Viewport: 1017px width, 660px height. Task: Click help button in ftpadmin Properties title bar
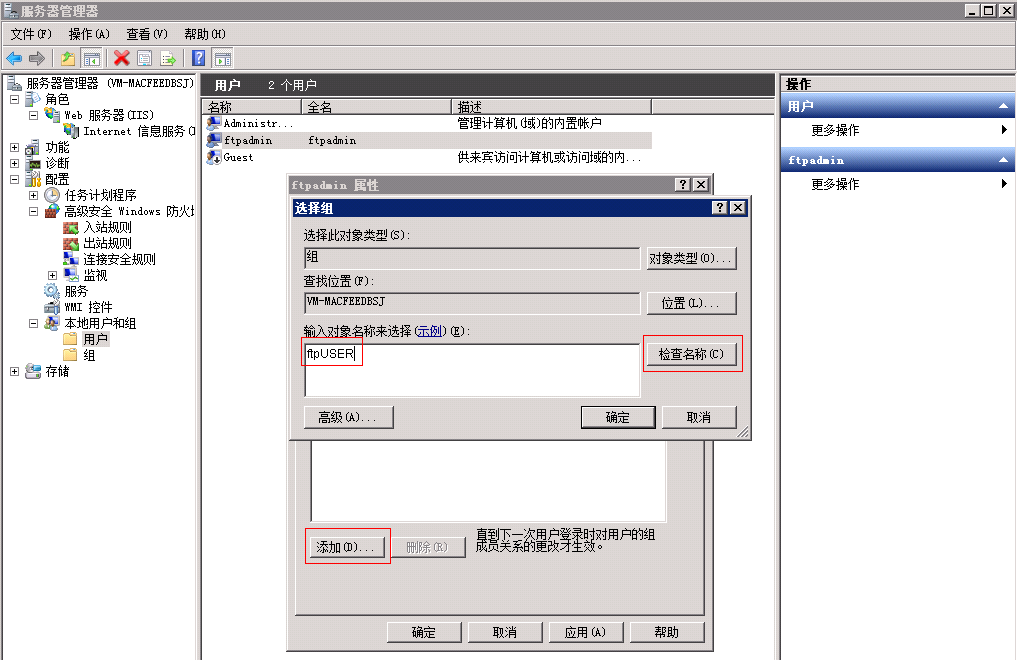pyautogui.click(x=682, y=185)
